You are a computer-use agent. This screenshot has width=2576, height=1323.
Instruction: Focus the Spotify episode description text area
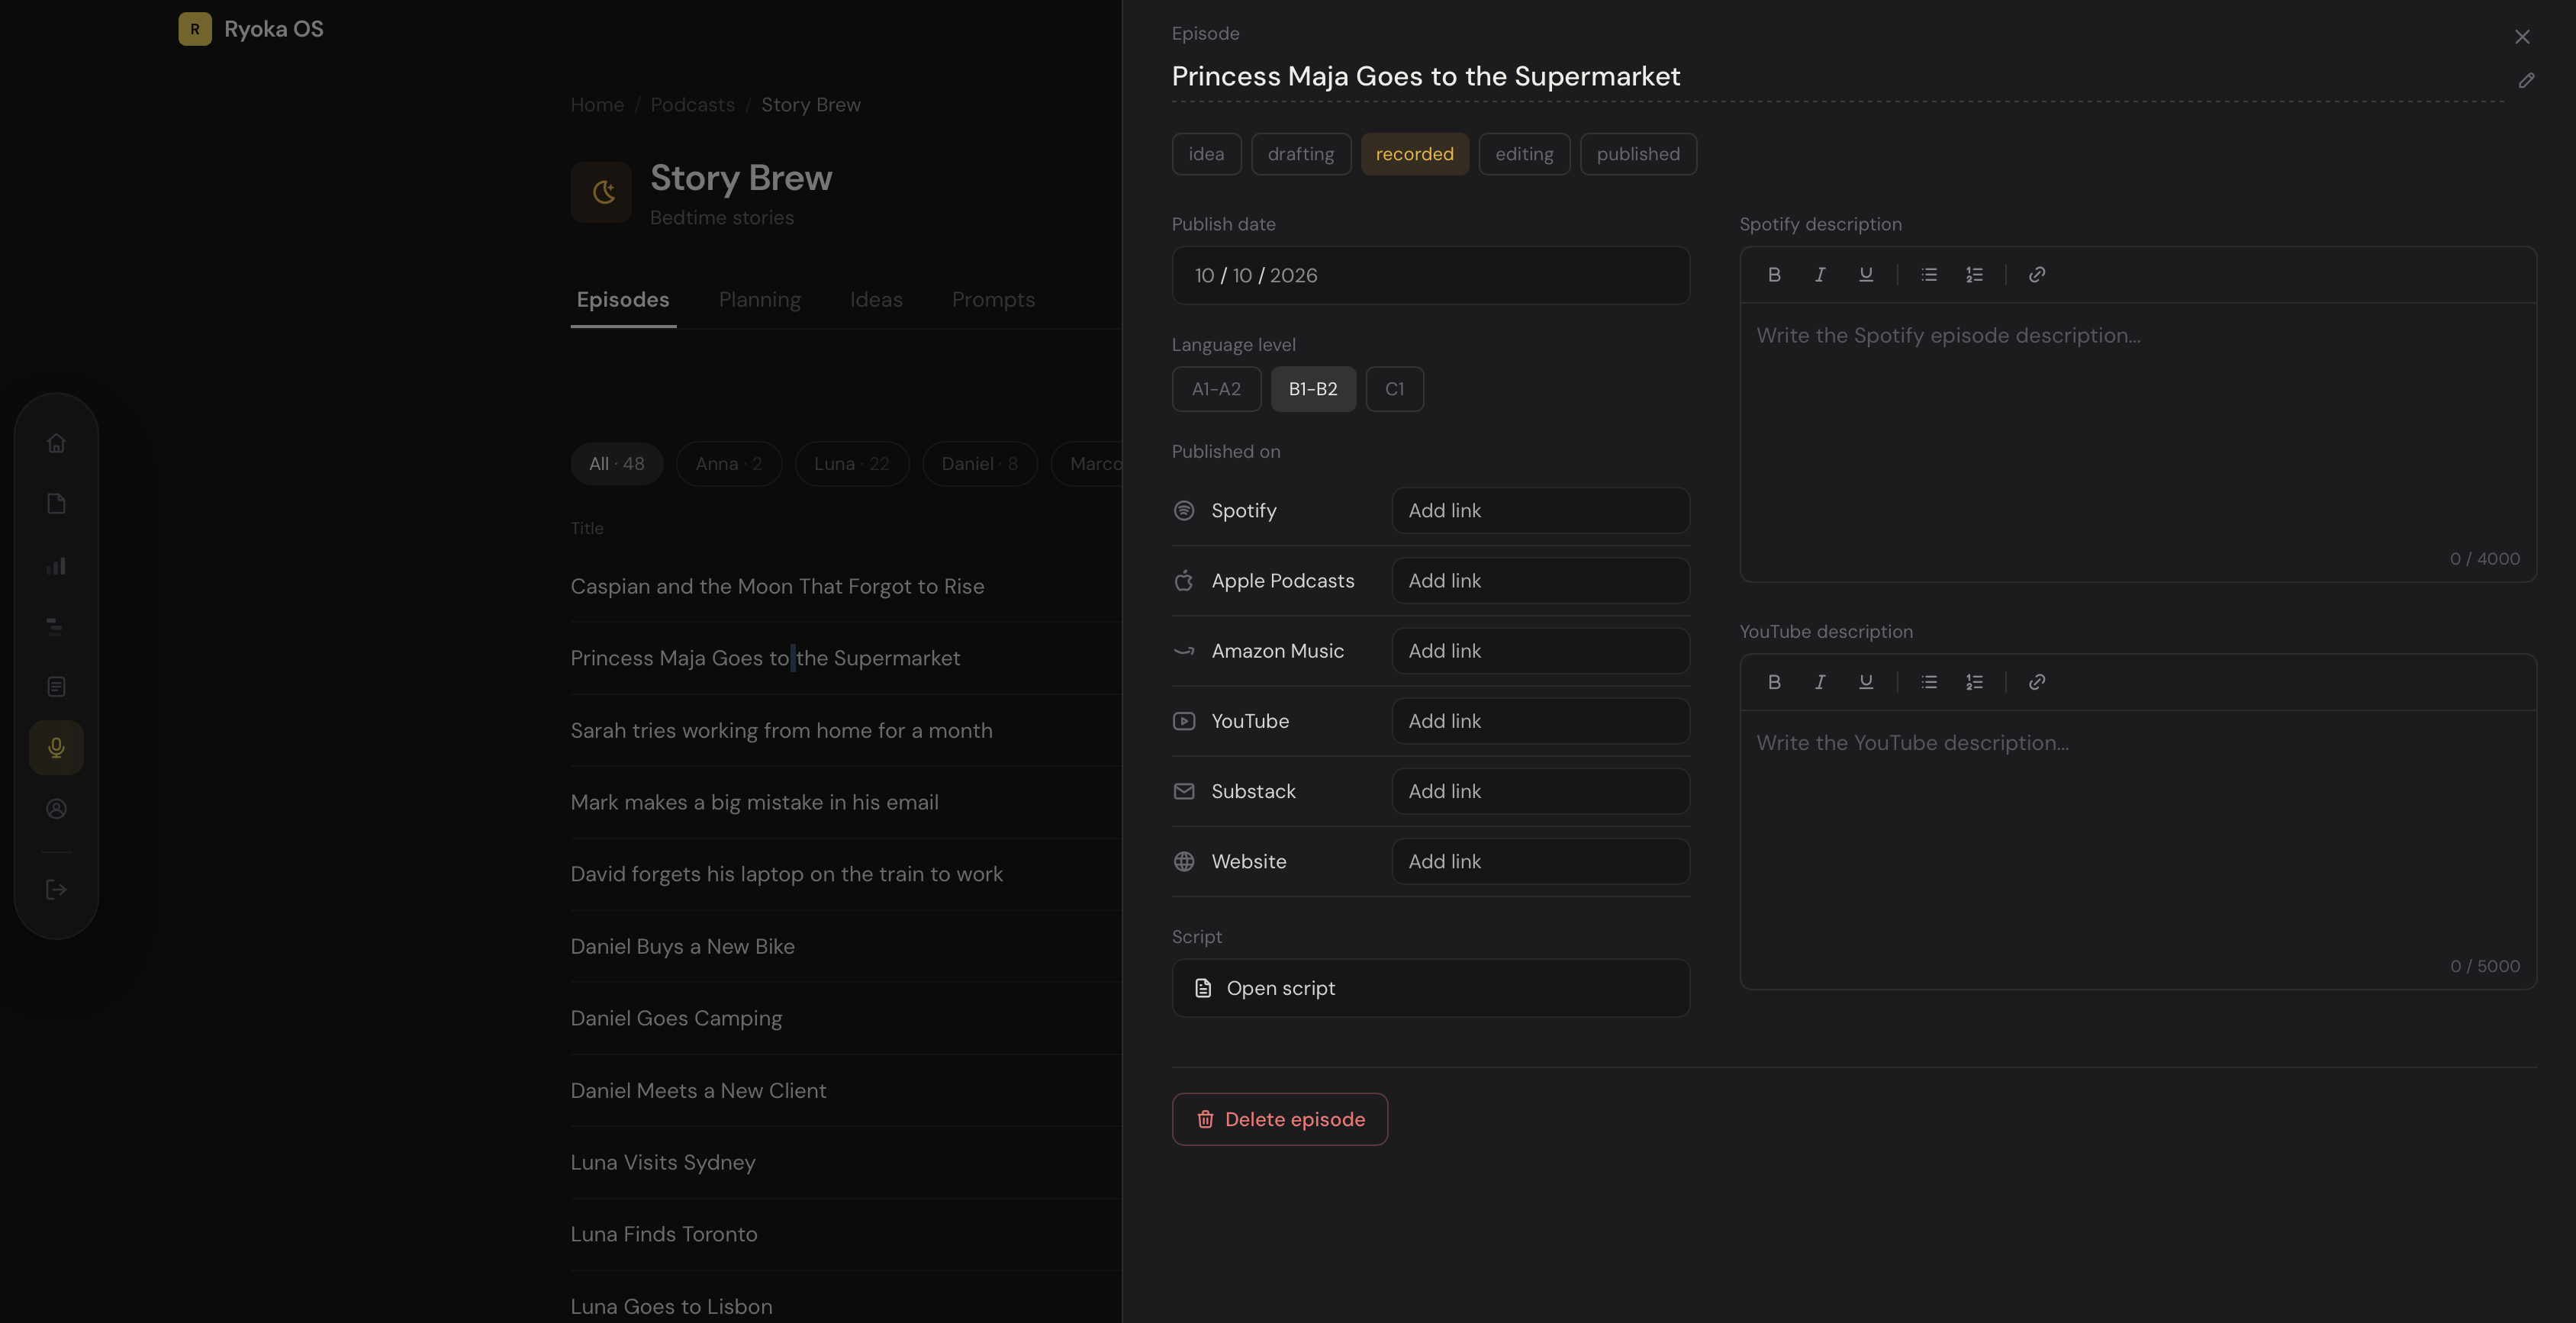[x=2137, y=440]
